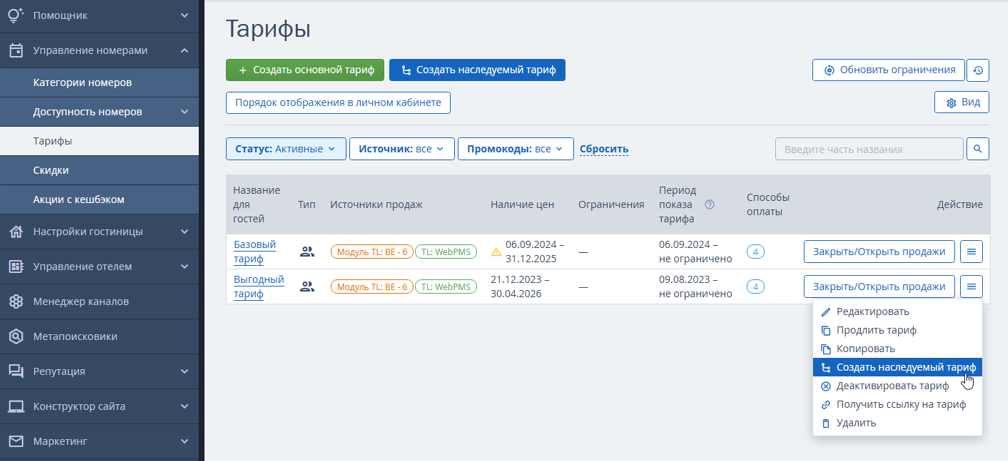Click the price dates 06.09.2024 – 31.12.2025
The image size is (1008, 461).
[x=535, y=252]
